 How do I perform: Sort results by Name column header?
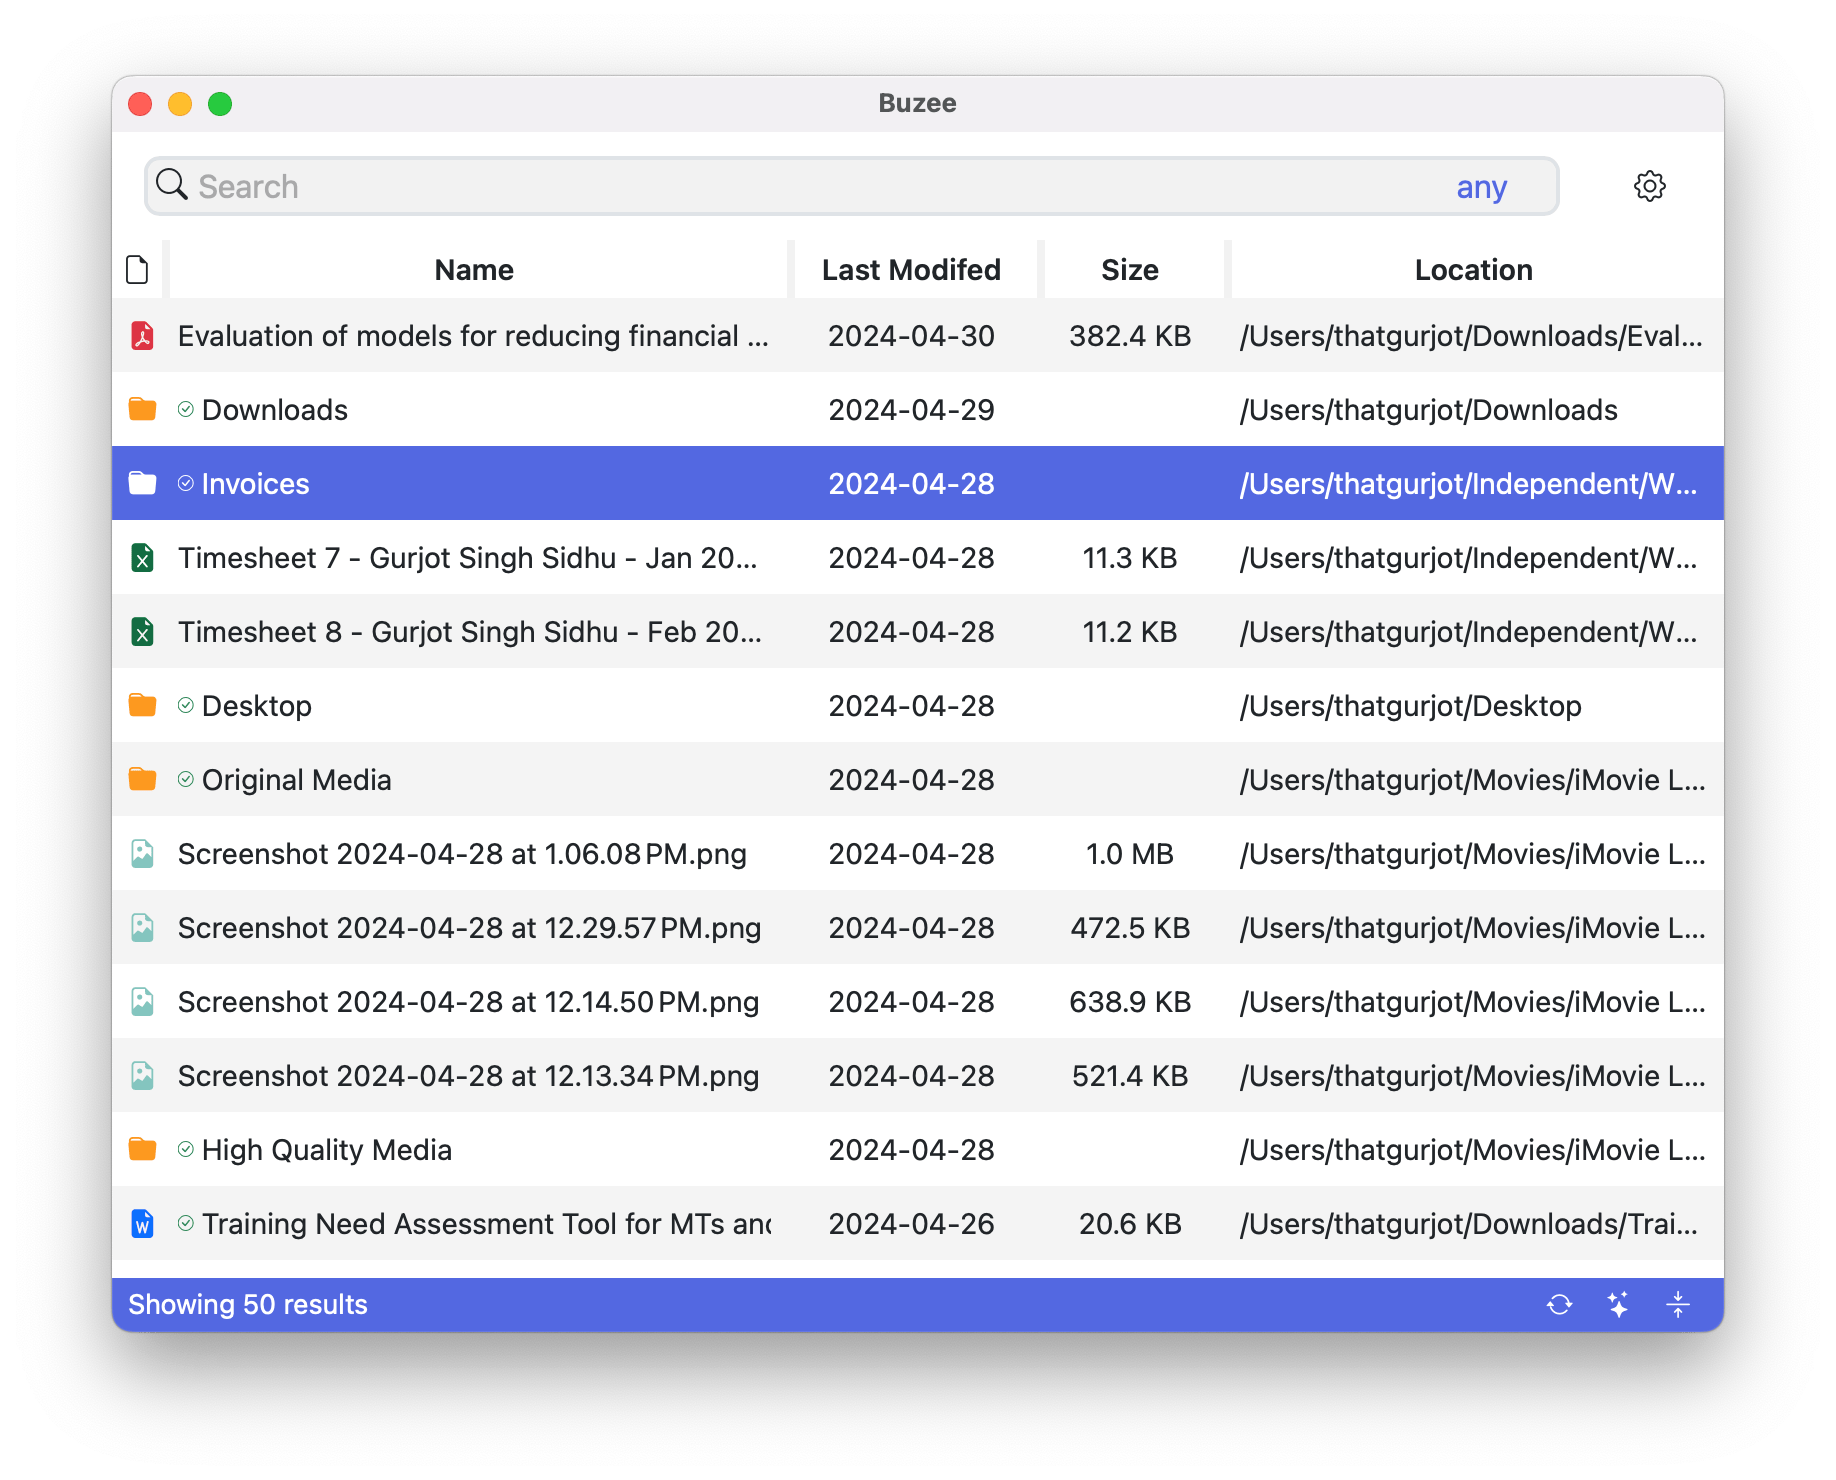[474, 270]
